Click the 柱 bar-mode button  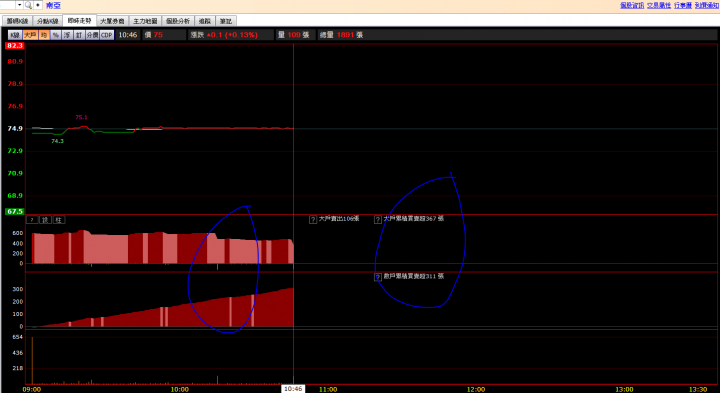click(58, 220)
